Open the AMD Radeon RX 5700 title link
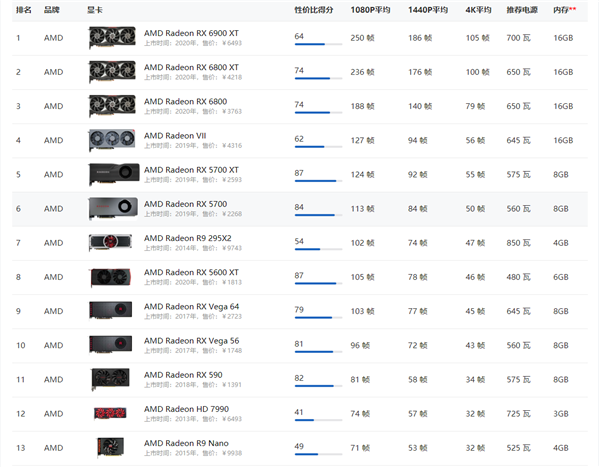This screenshot has height=467, width=600. (x=186, y=204)
